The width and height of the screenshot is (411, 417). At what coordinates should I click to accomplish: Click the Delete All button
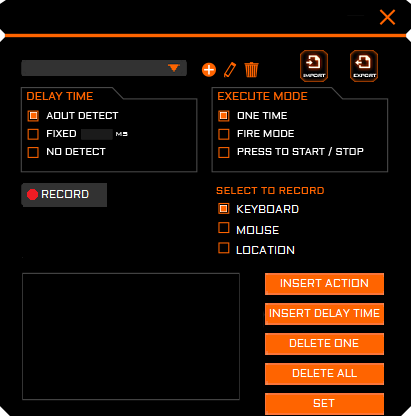[x=324, y=374]
